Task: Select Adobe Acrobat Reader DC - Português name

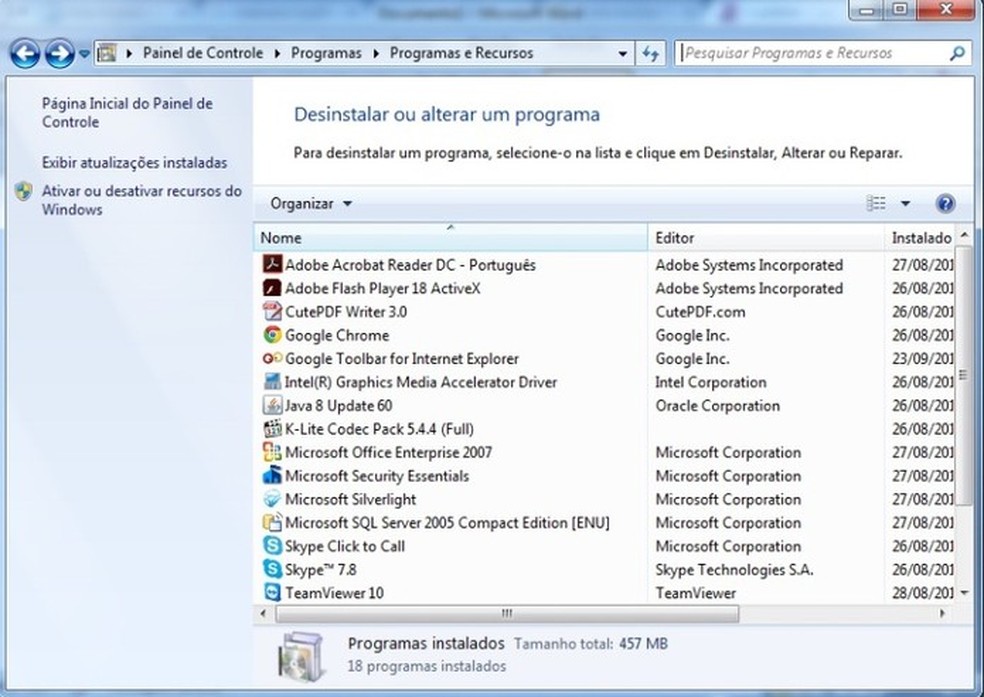Action: pyautogui.click(x=410, y=265)
